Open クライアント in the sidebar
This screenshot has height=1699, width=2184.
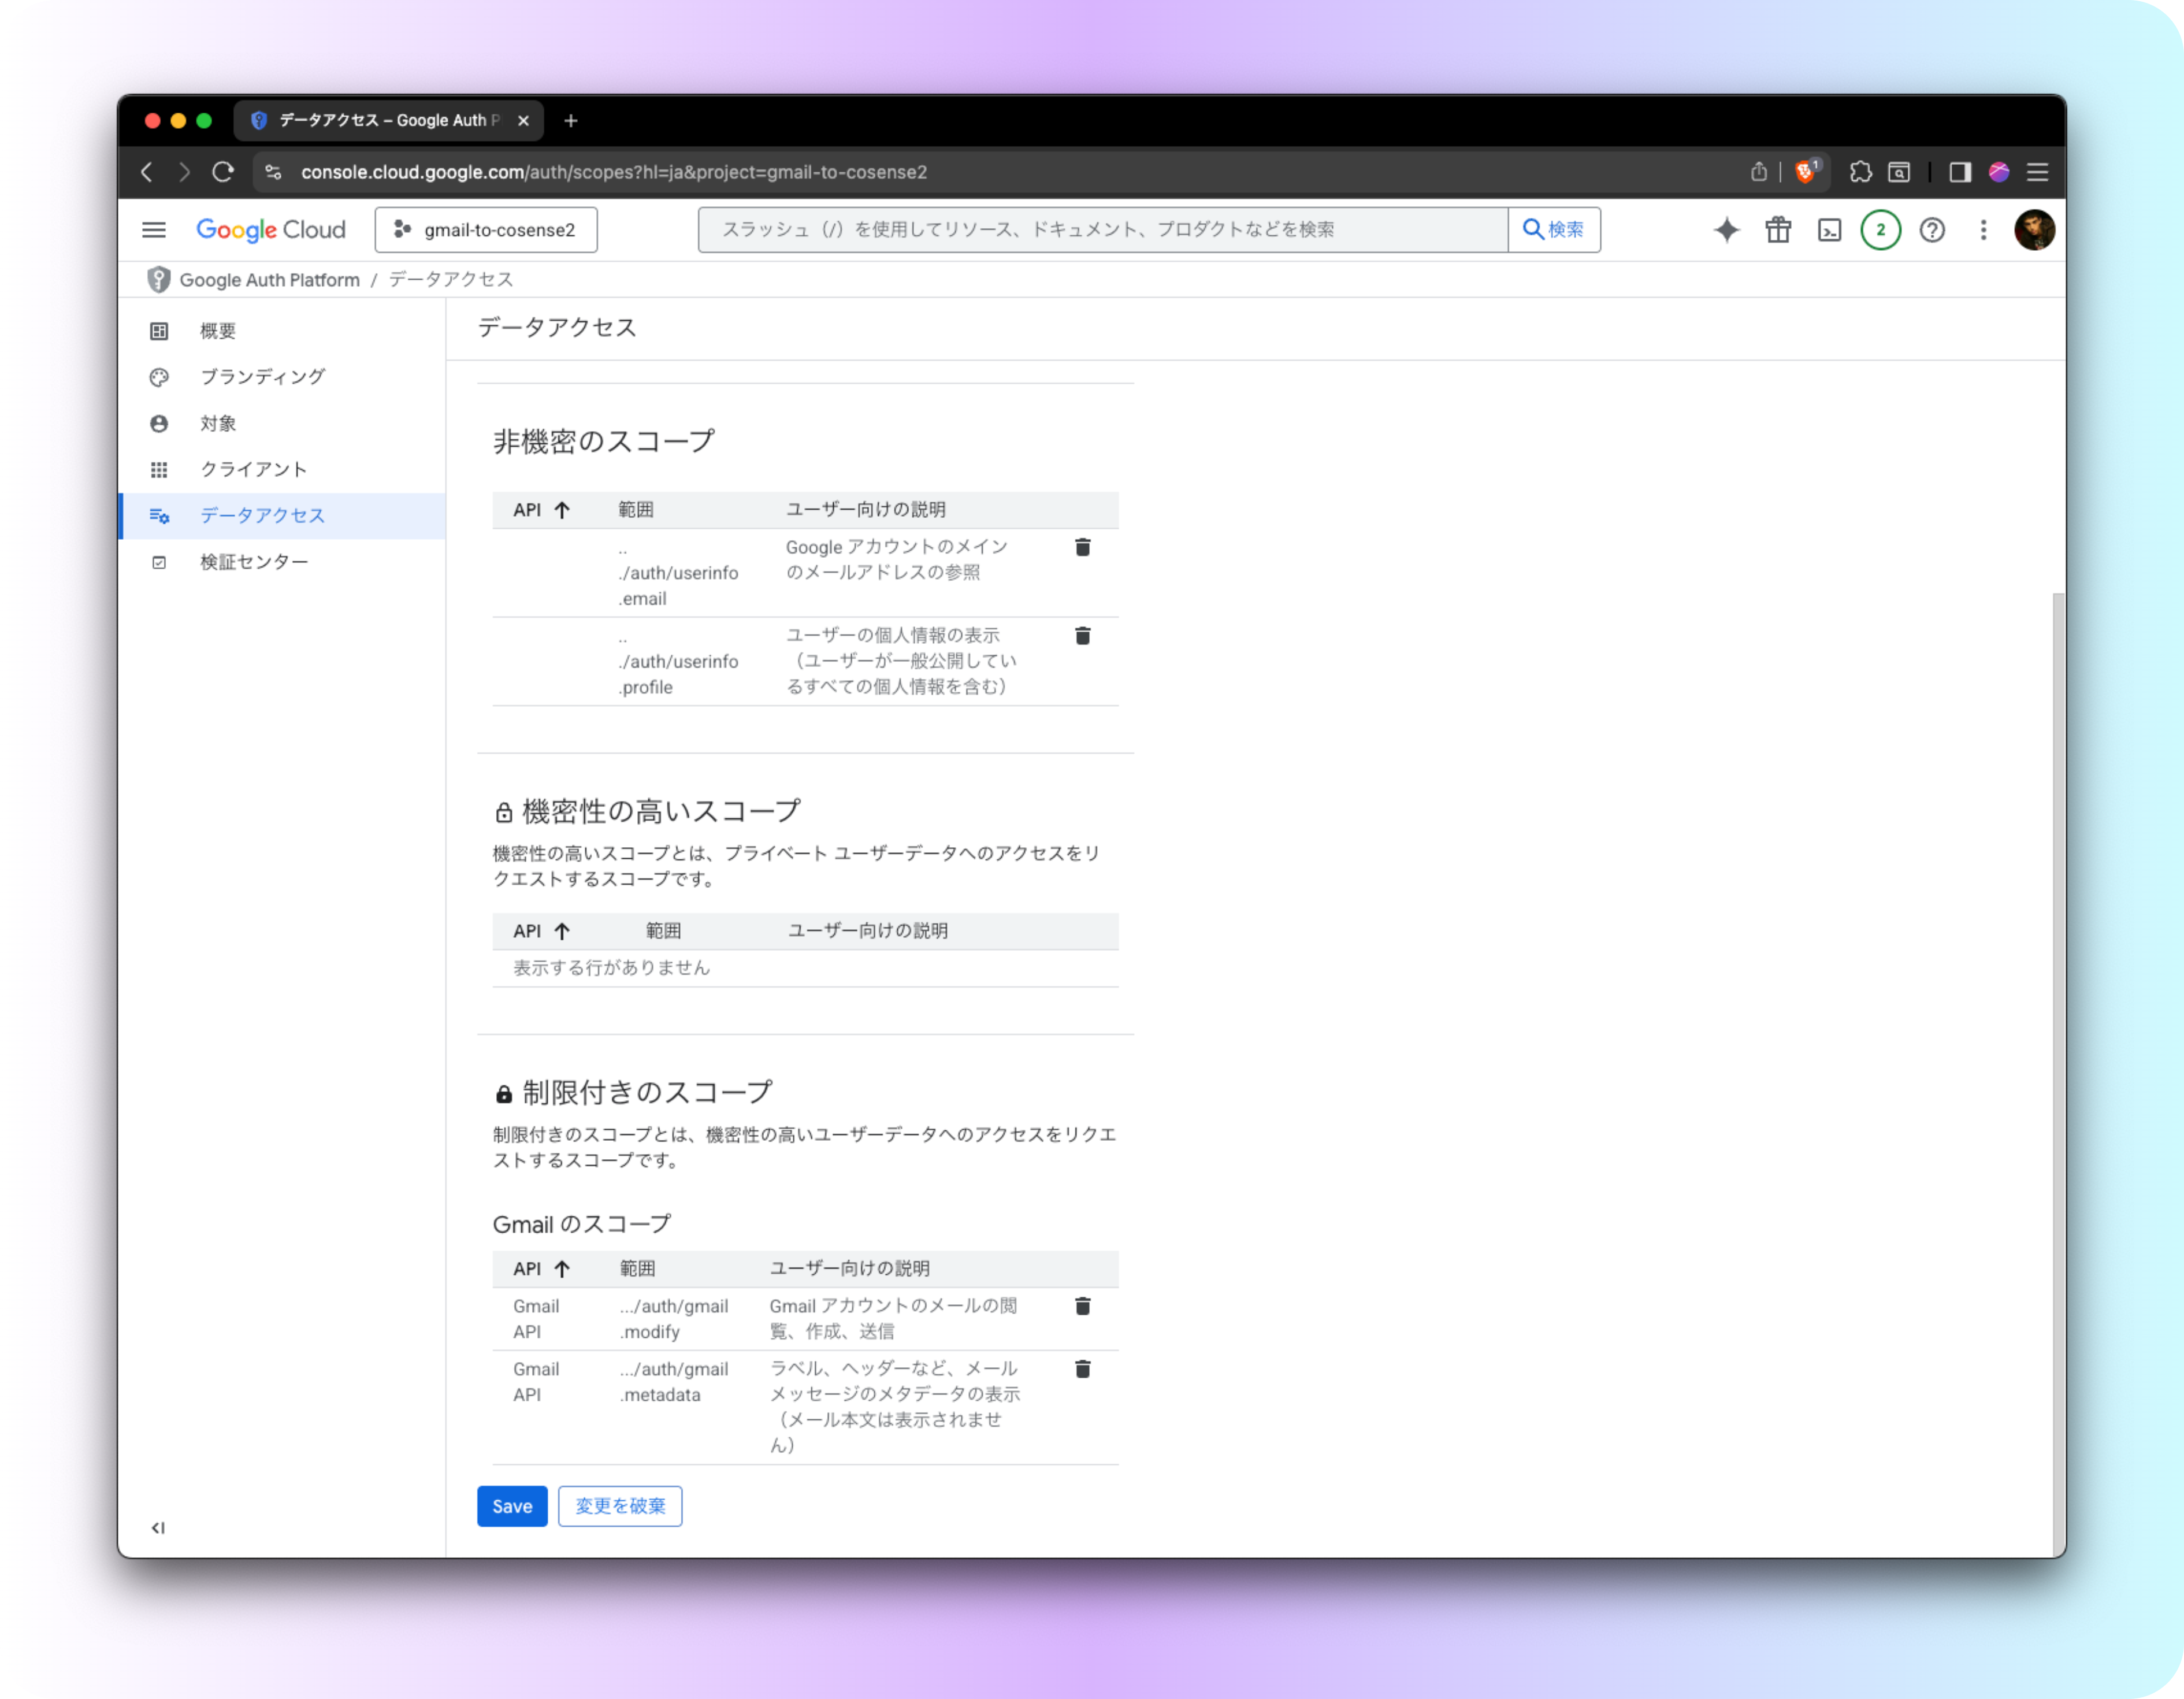point(282,470)
